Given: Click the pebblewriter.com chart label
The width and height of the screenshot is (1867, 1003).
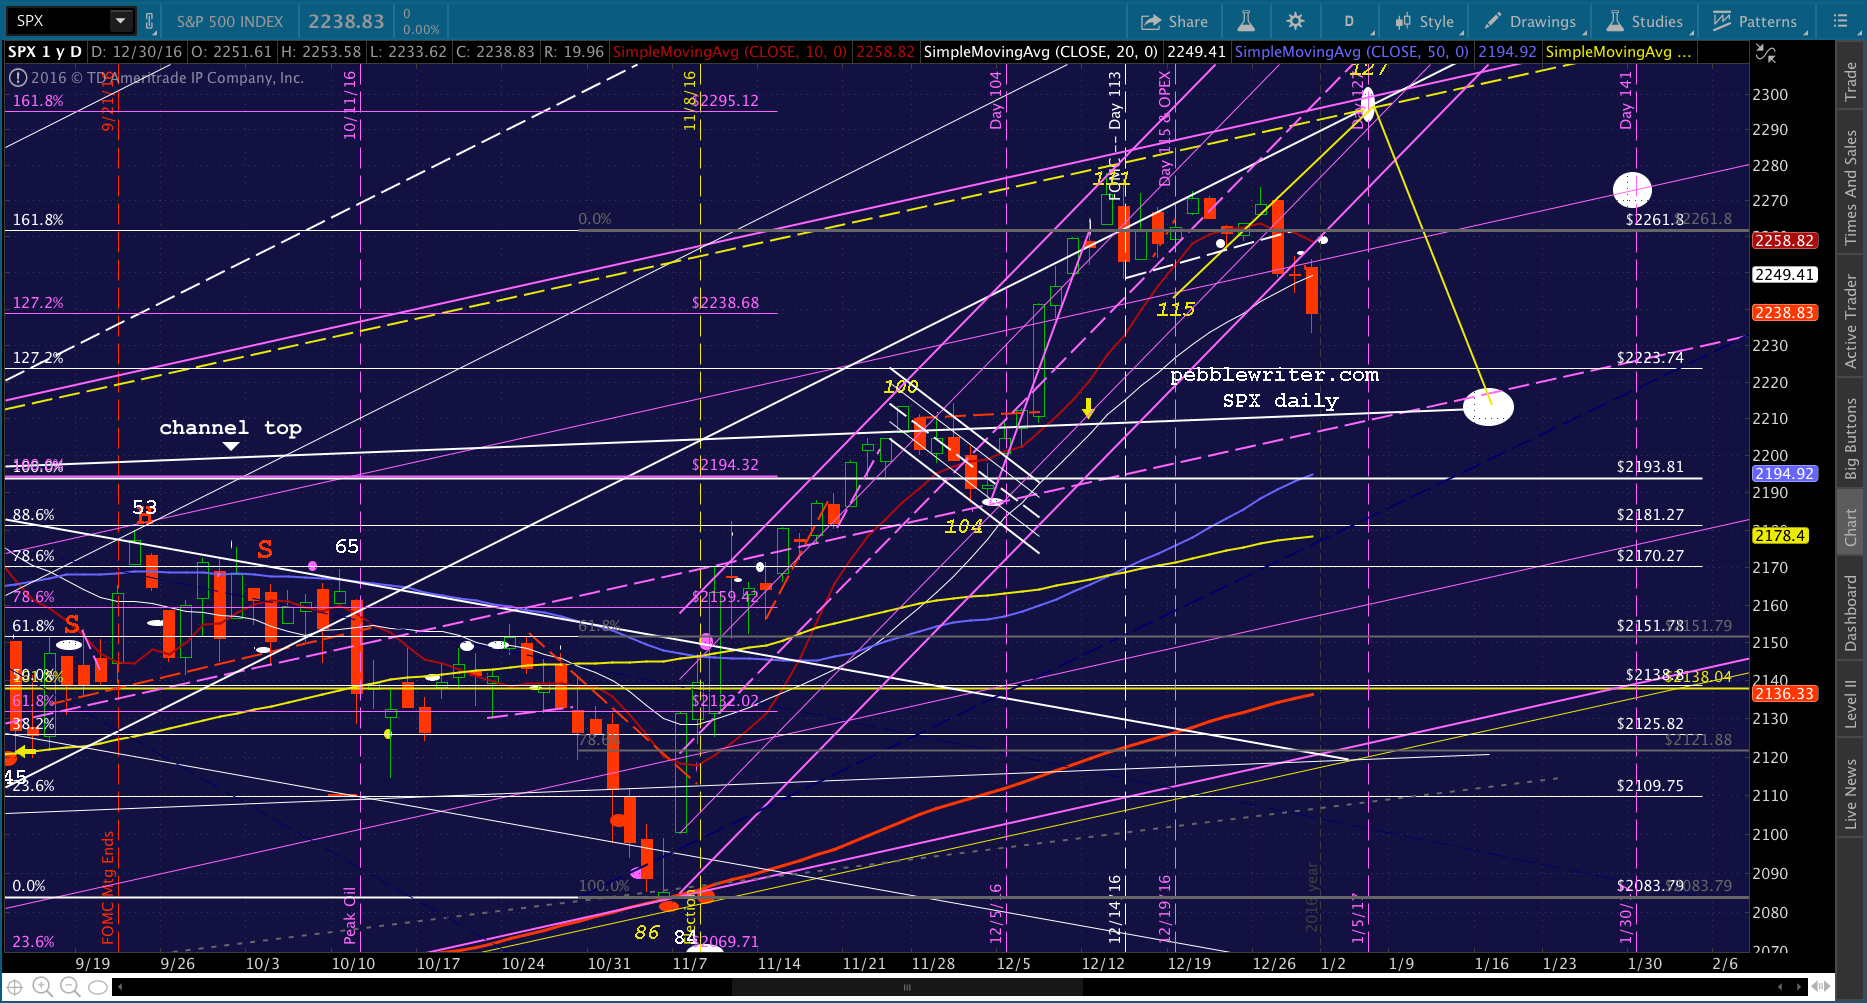Looking at the screenshot, I should pos(1274,375).
